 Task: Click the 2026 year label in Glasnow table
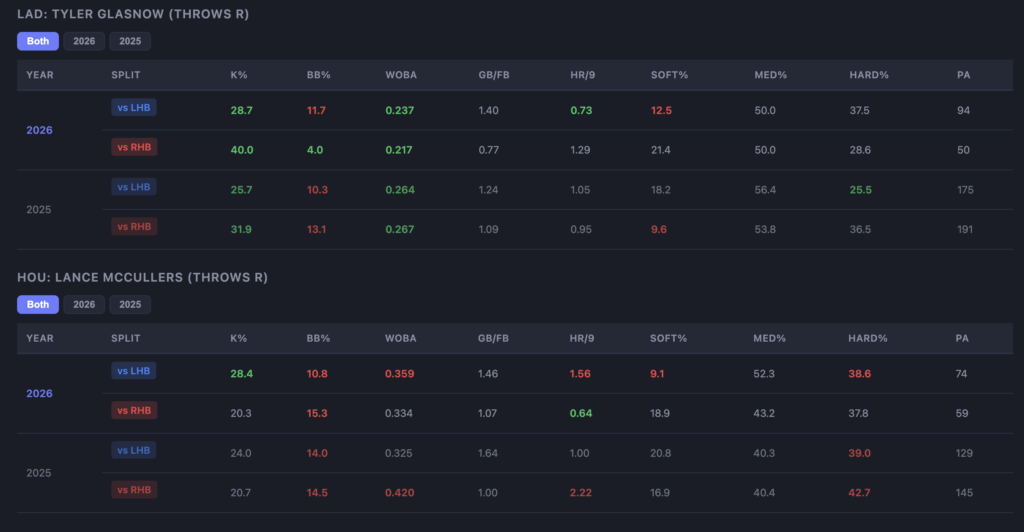click(x=39, y=130)
